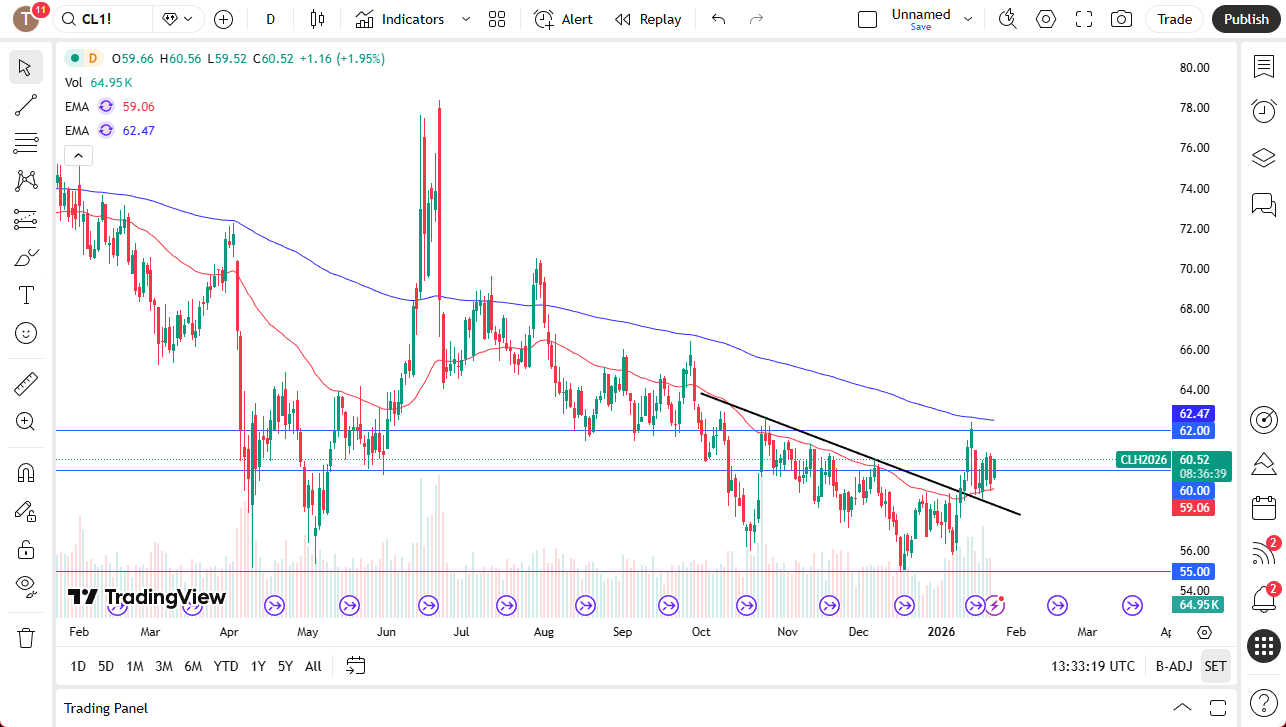
Task: Select the YTD time range
Action: [x=226, y=666]
